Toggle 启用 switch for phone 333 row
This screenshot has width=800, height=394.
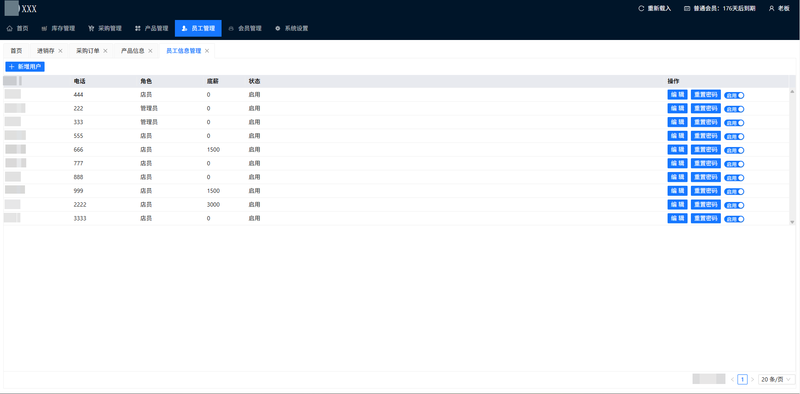click(734, 123)
